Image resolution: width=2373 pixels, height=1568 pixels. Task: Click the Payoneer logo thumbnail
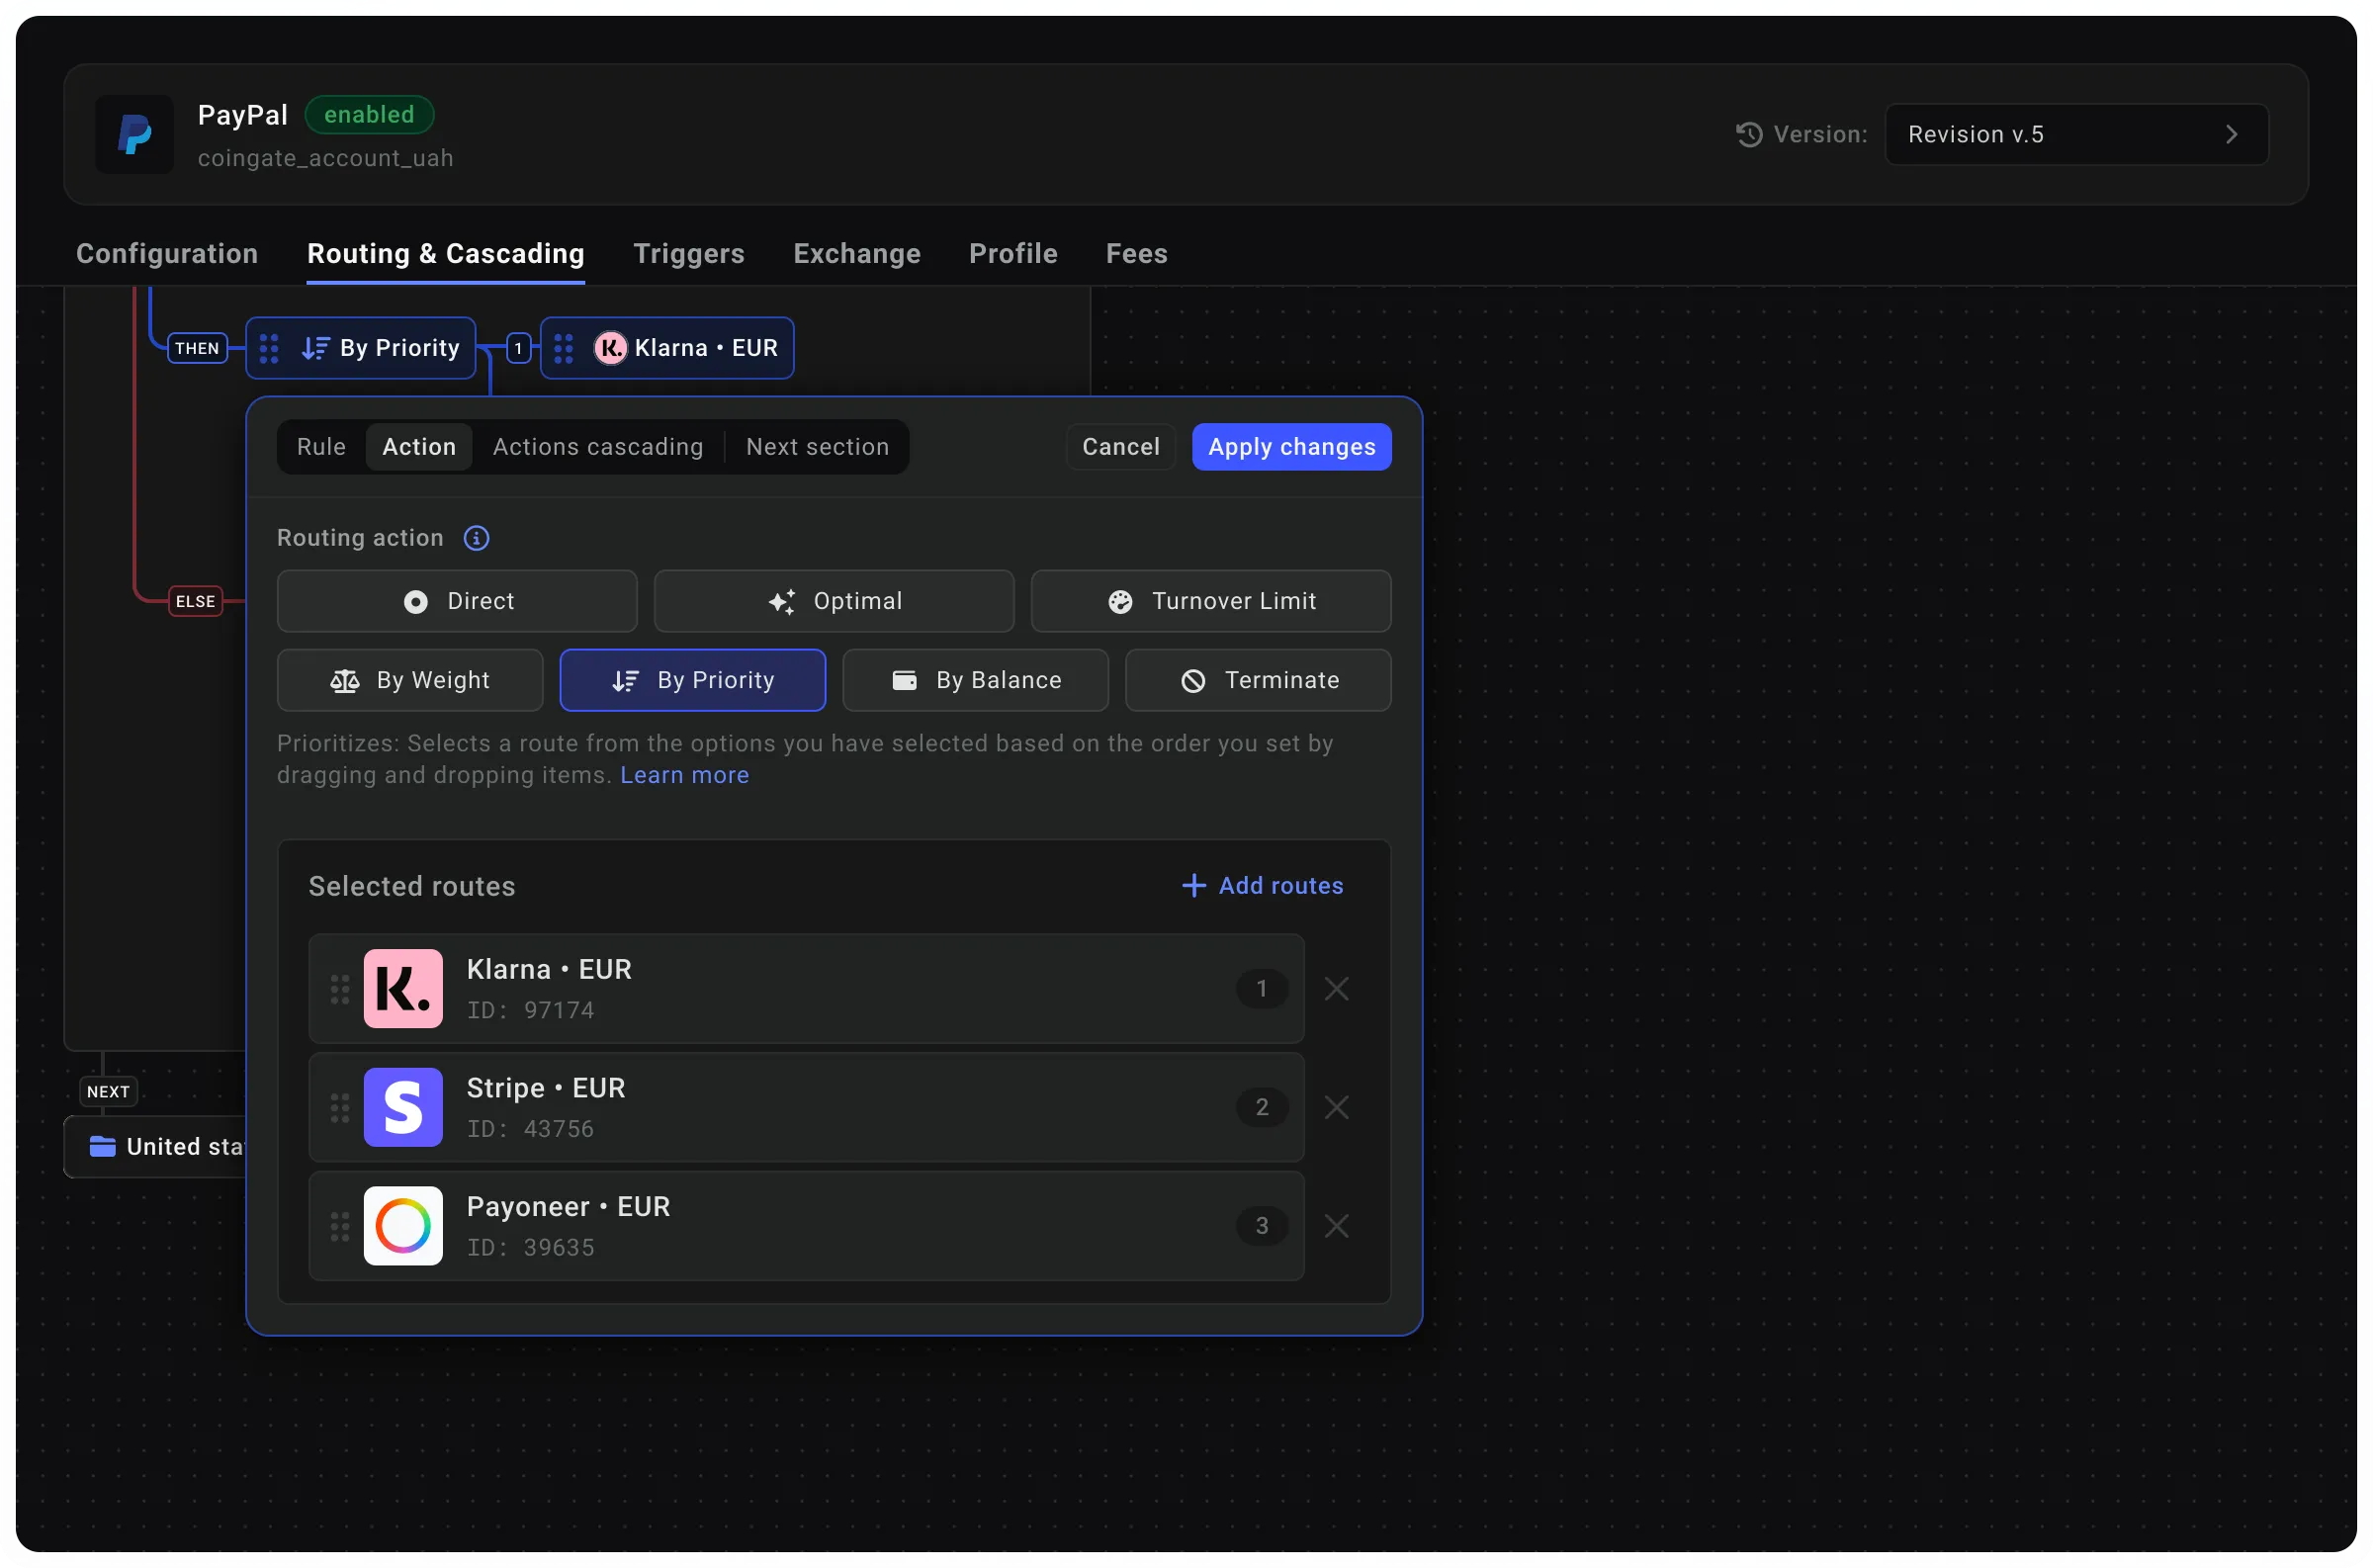(x=403, y=1227)
